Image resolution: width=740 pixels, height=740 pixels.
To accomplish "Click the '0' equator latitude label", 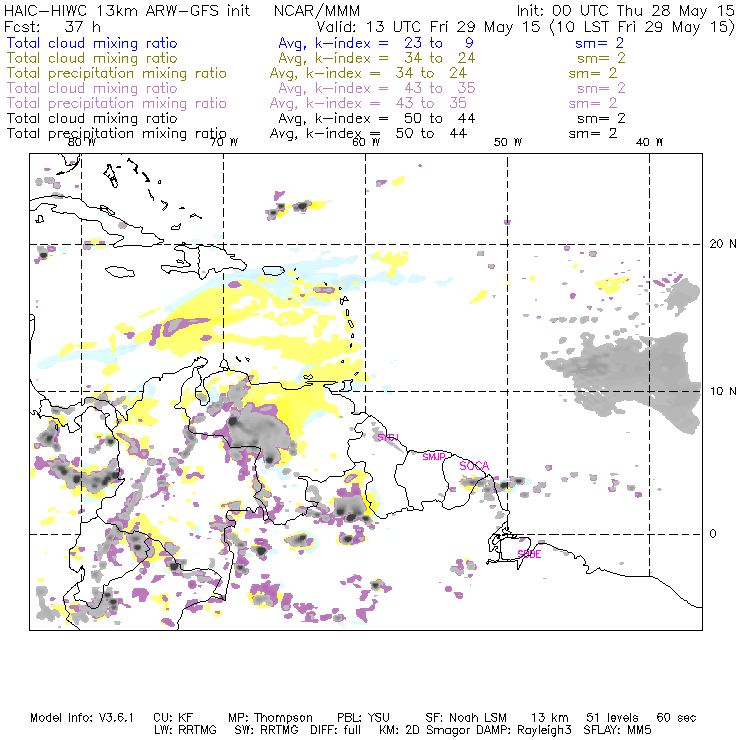I will 713,534.
